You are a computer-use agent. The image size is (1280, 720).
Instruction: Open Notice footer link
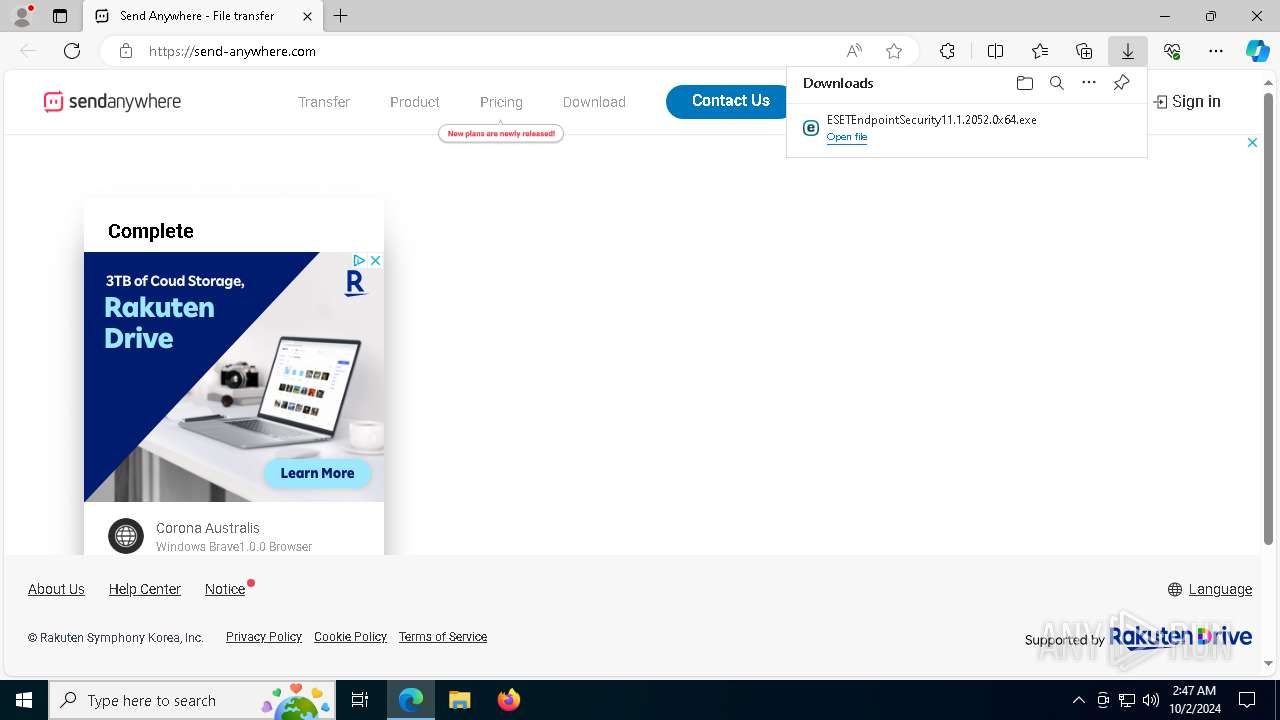point(225,589)
